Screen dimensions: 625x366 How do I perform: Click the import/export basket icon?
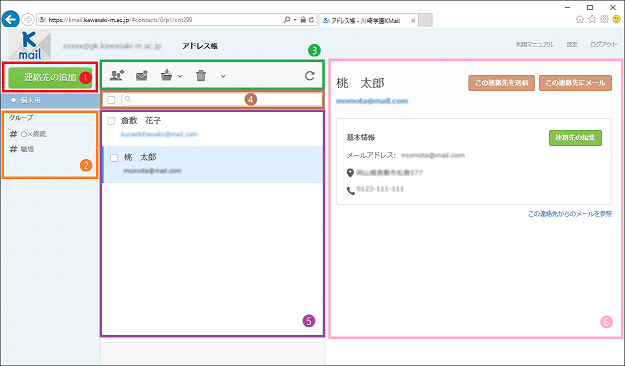pyautogui.click(x=166, y=75)
